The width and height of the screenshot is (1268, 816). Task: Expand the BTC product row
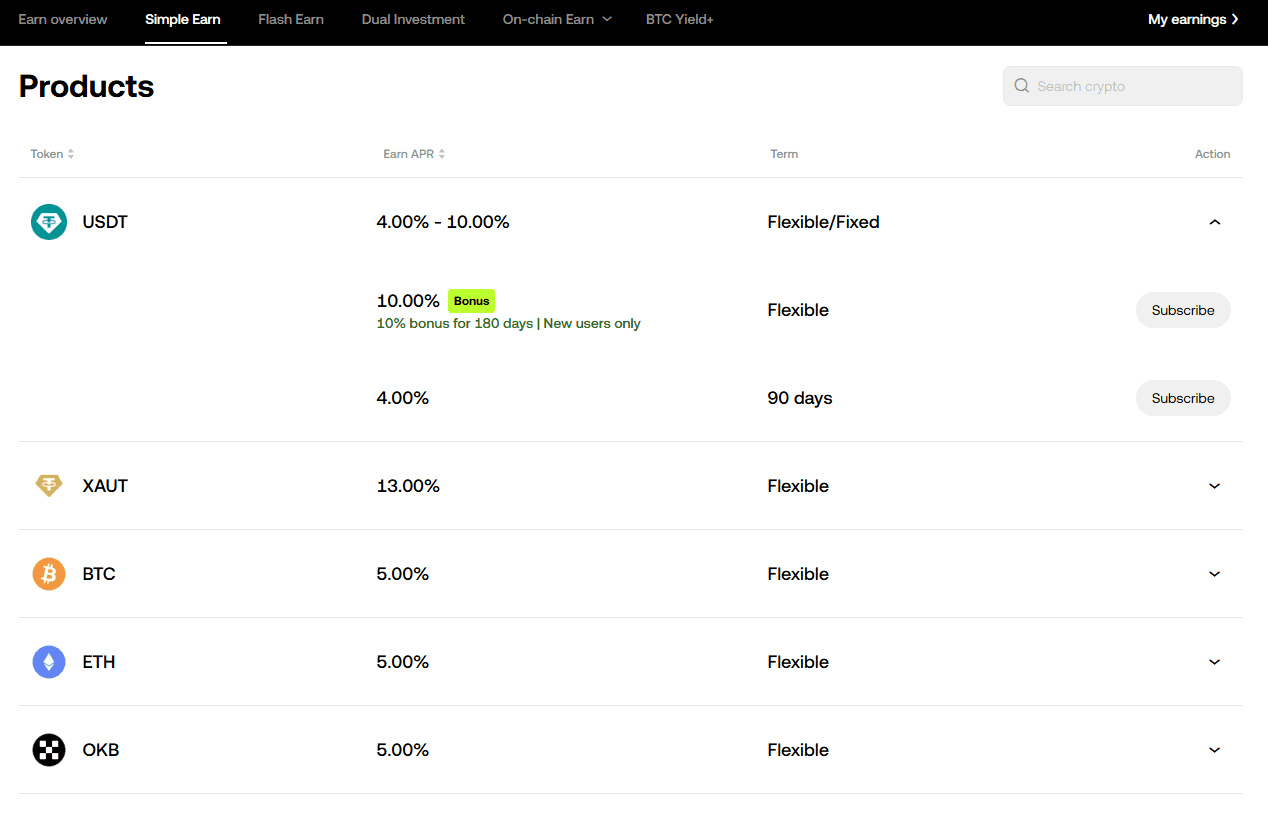(x=1215, y=574)
